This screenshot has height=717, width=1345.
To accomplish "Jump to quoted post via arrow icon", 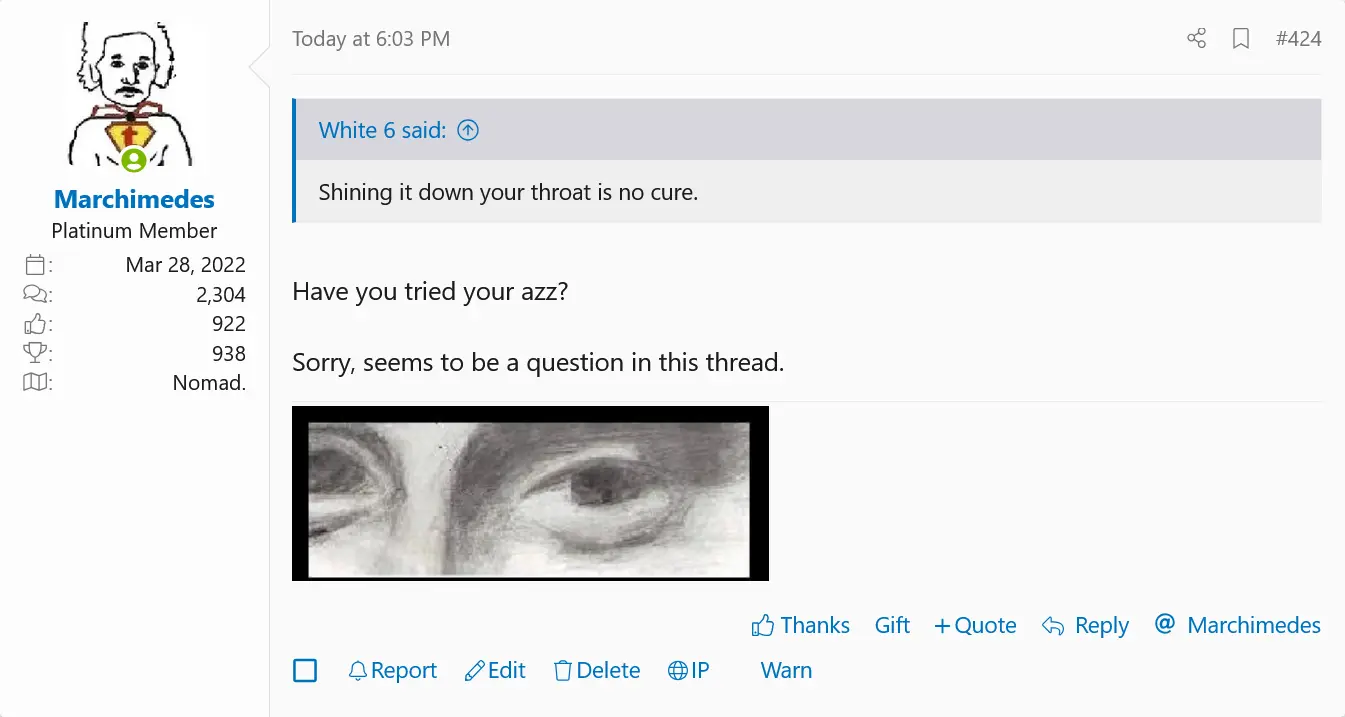I will click(x=468, y=130).
